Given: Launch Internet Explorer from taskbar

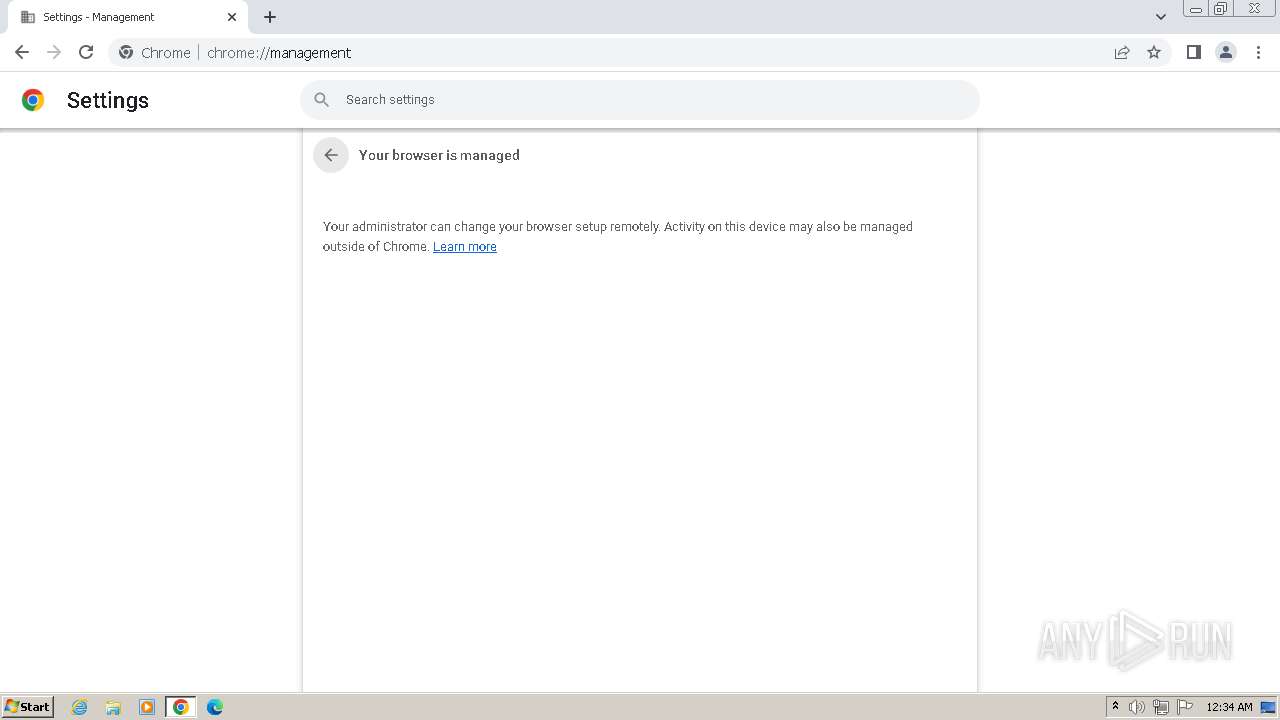Looking at the screenshot, I should (80, 707).
